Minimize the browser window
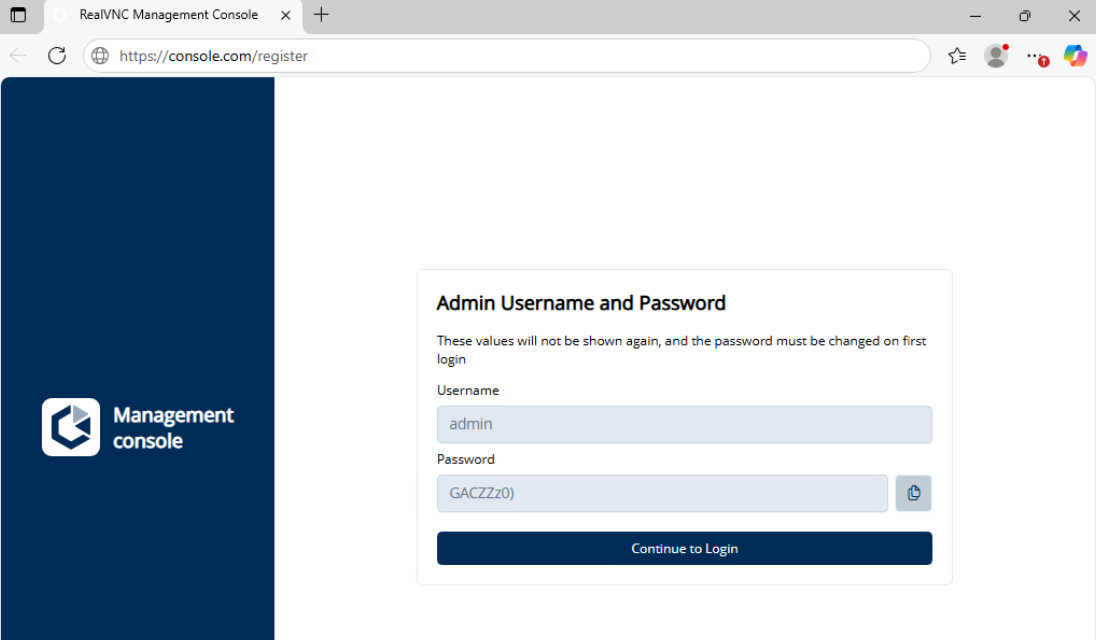Image resolution: width=1096 pixels, height=640 pixels. tap(975, 15)
